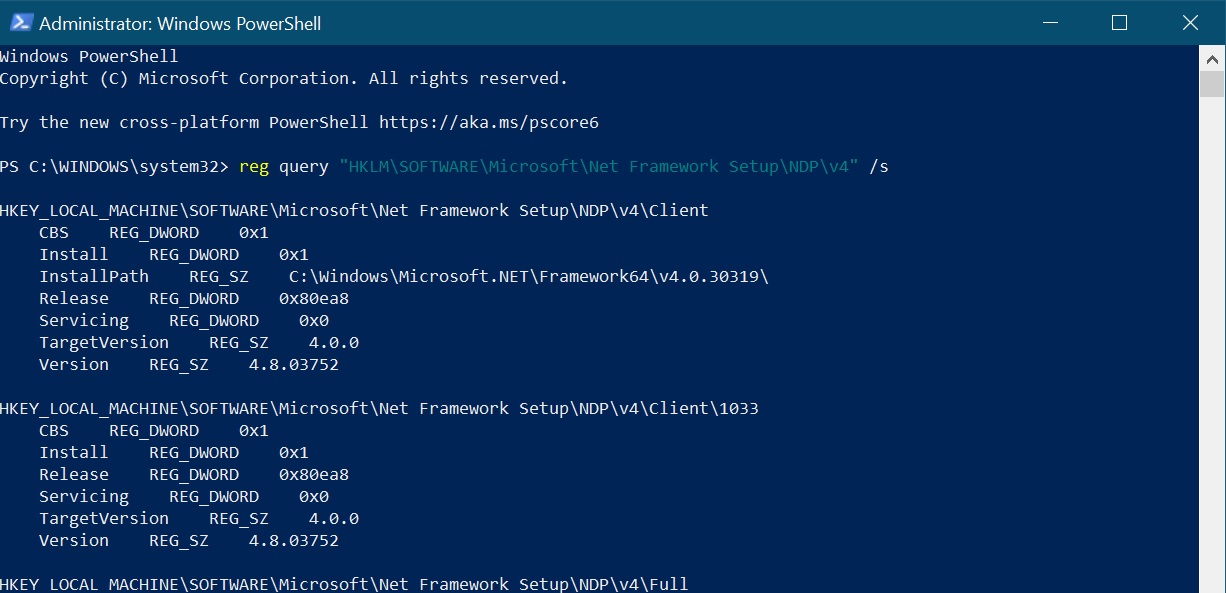Screen dimensions: 1226x593
Task: Click the first Release 0x80ea8 value
Action: (314, 298)
